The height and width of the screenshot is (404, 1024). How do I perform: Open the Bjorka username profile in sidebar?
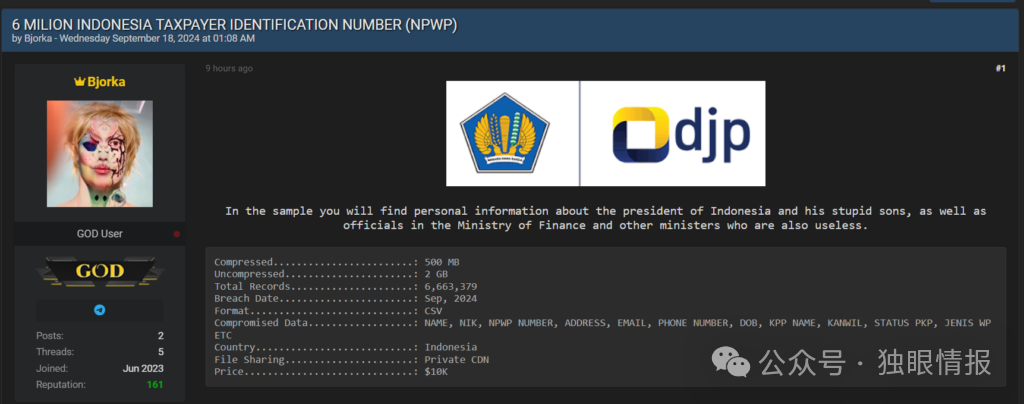point(106,81)
